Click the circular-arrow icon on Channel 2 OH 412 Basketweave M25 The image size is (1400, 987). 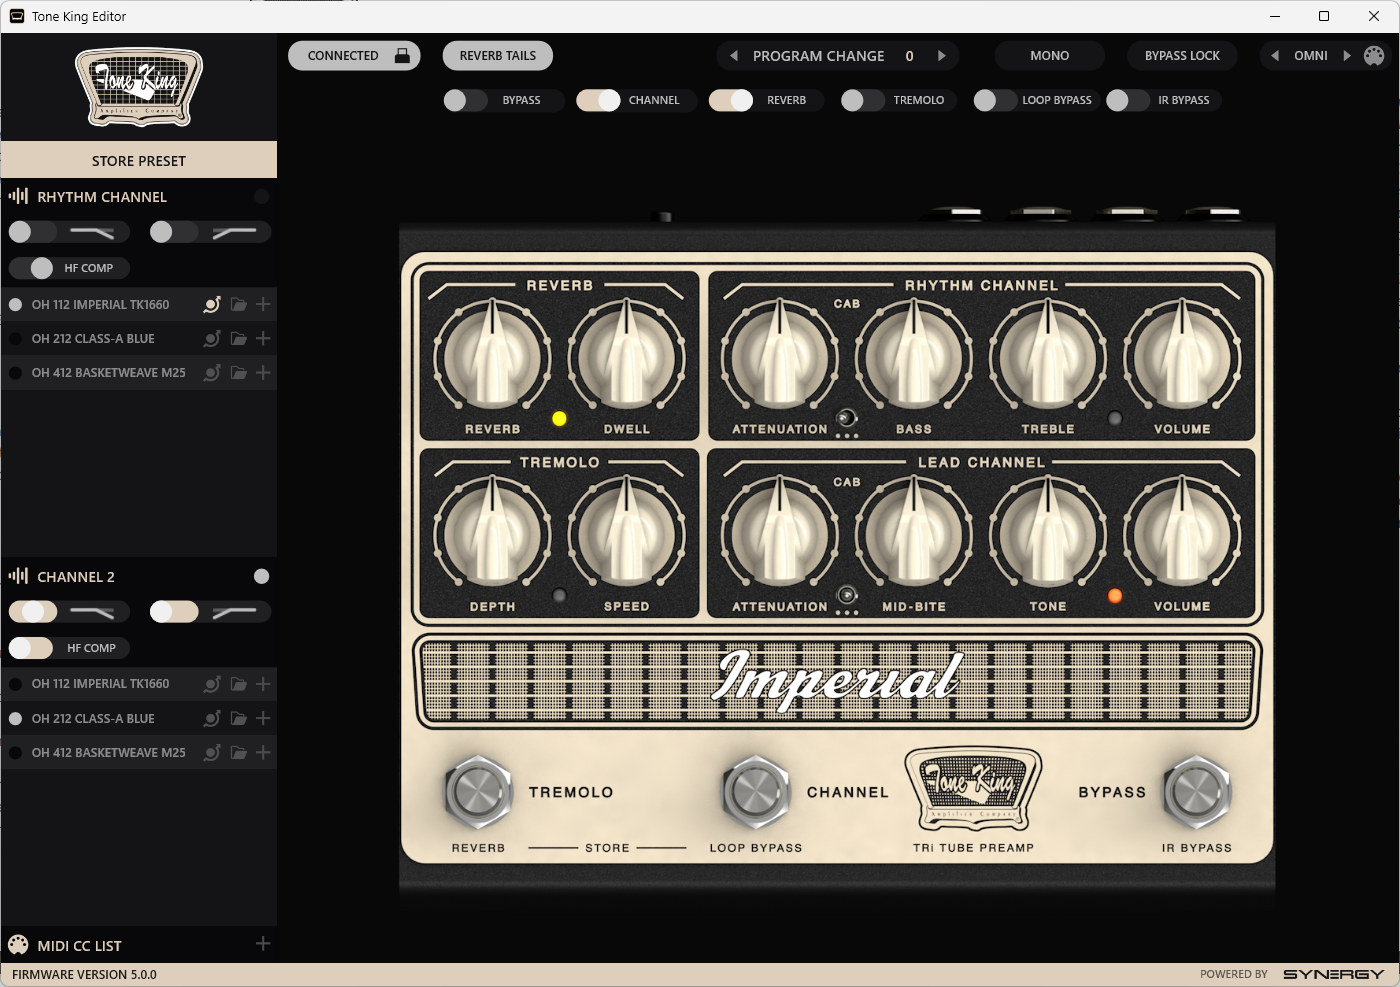212,752
